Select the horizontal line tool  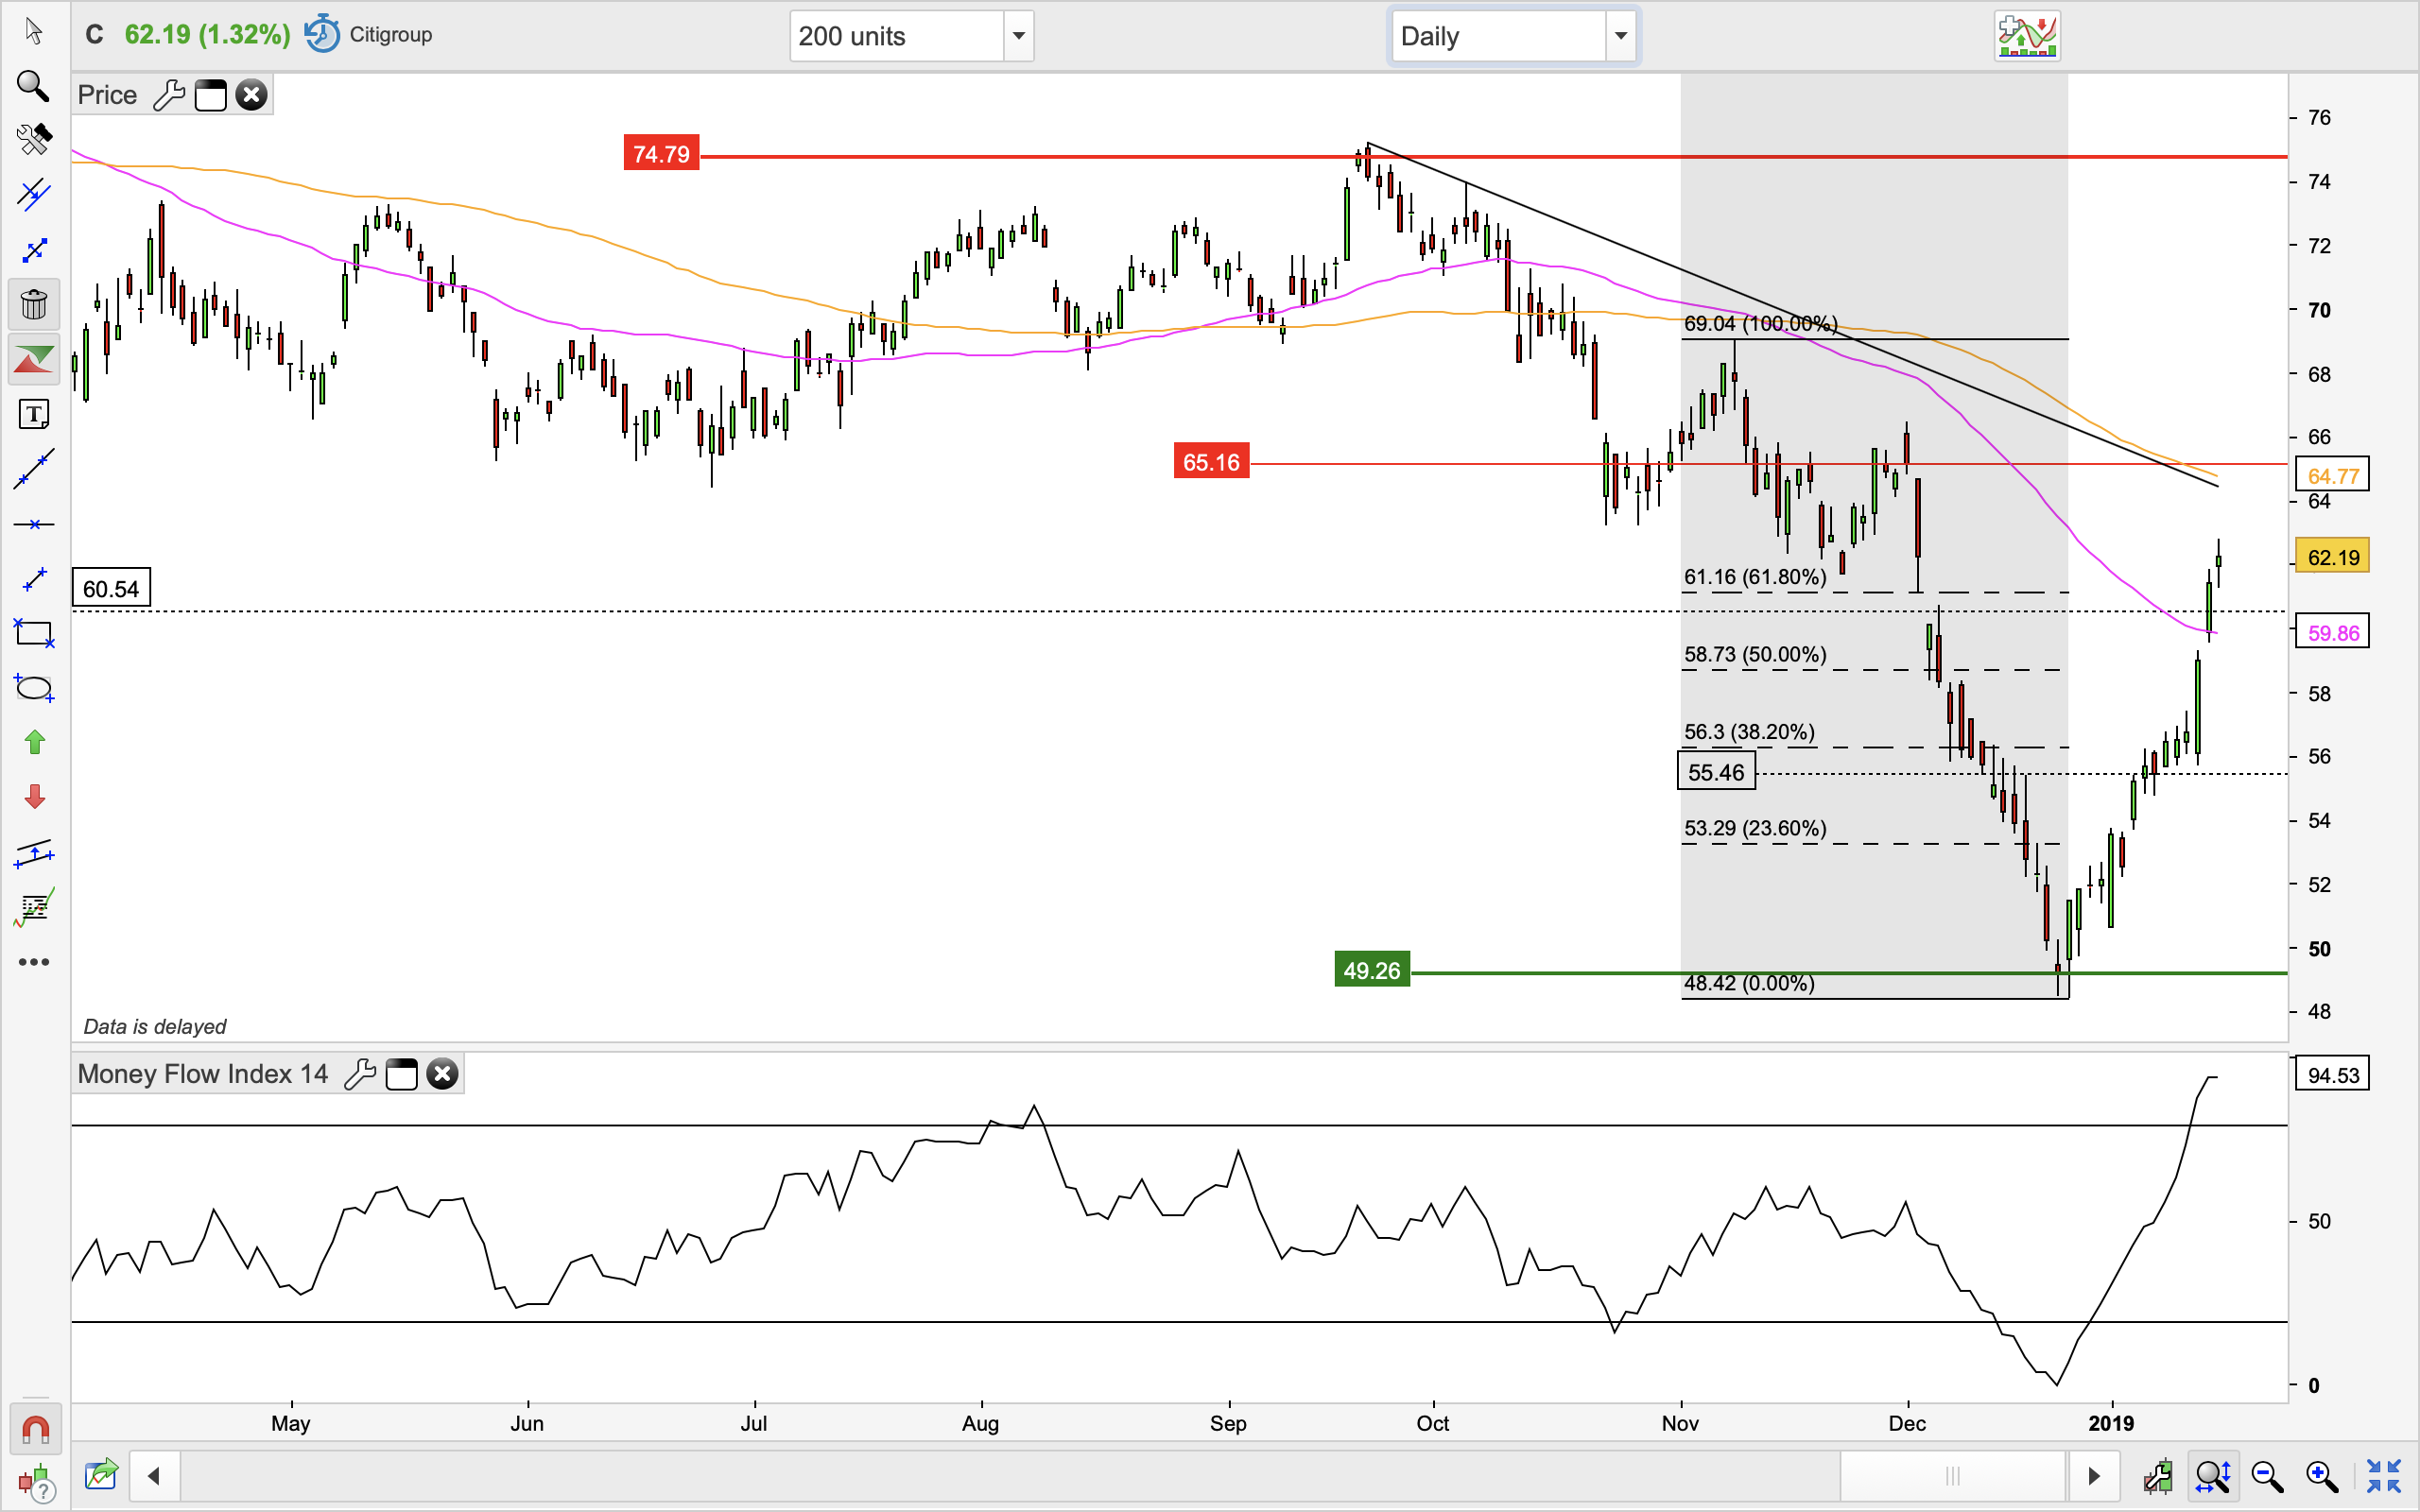click(x=34, y=524)
